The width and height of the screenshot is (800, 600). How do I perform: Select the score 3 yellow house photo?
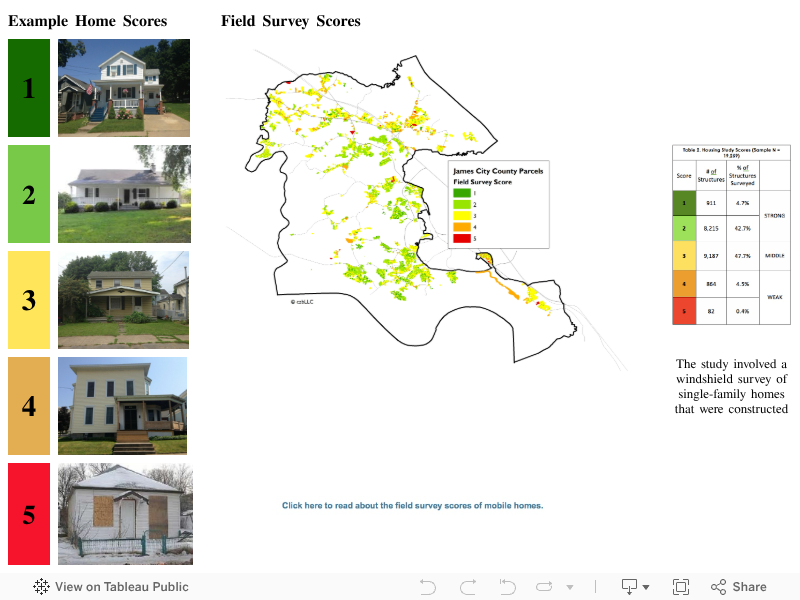click(x=124, y=300)
